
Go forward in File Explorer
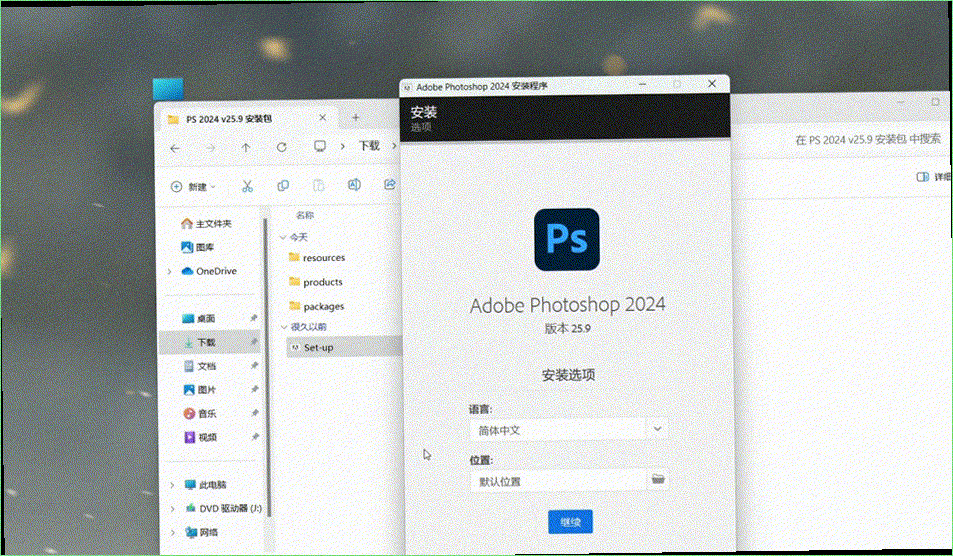pyautogui.click(x=210, y=148)
